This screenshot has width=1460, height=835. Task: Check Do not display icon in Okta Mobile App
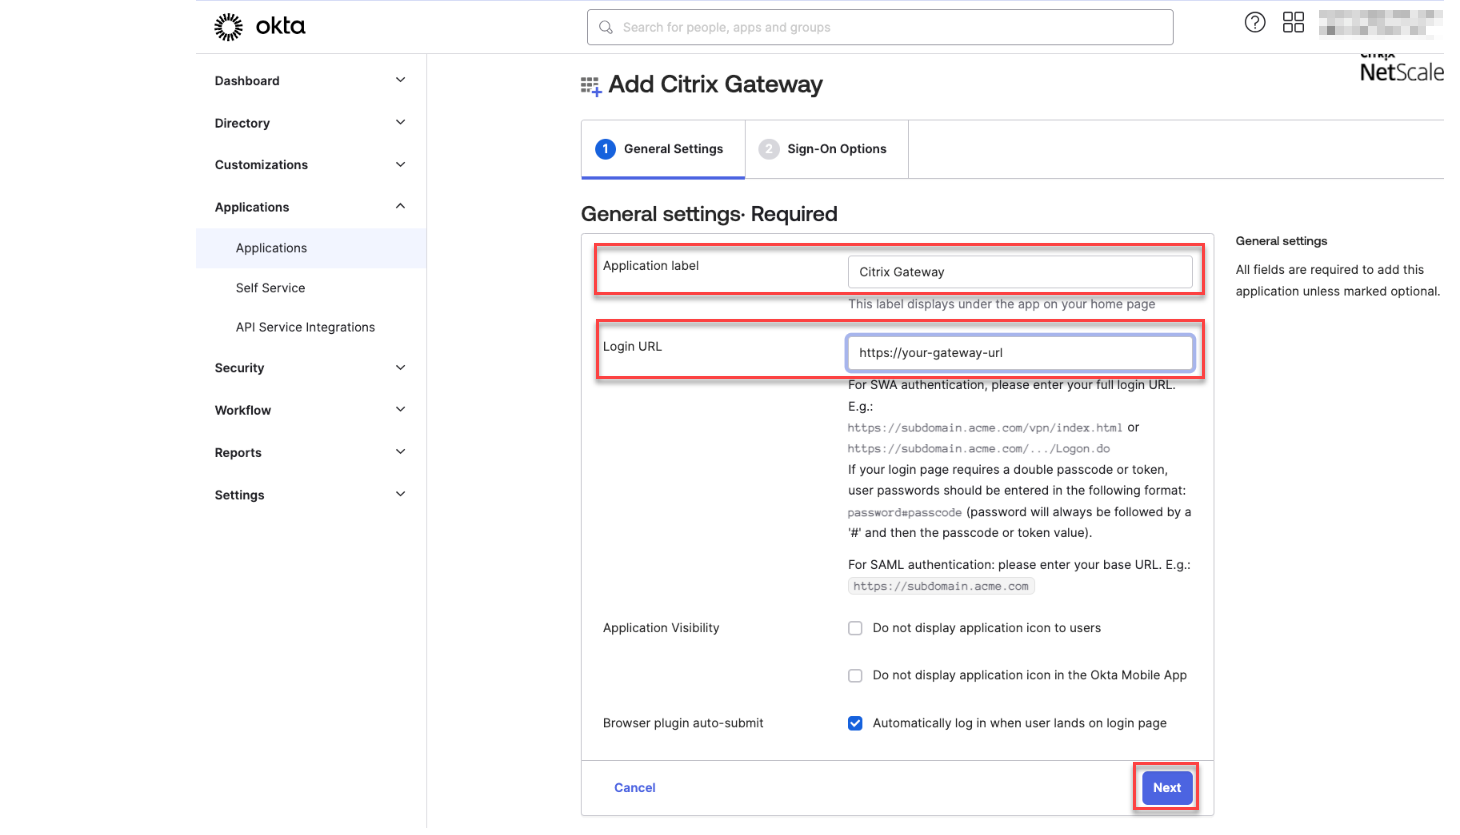855,676
